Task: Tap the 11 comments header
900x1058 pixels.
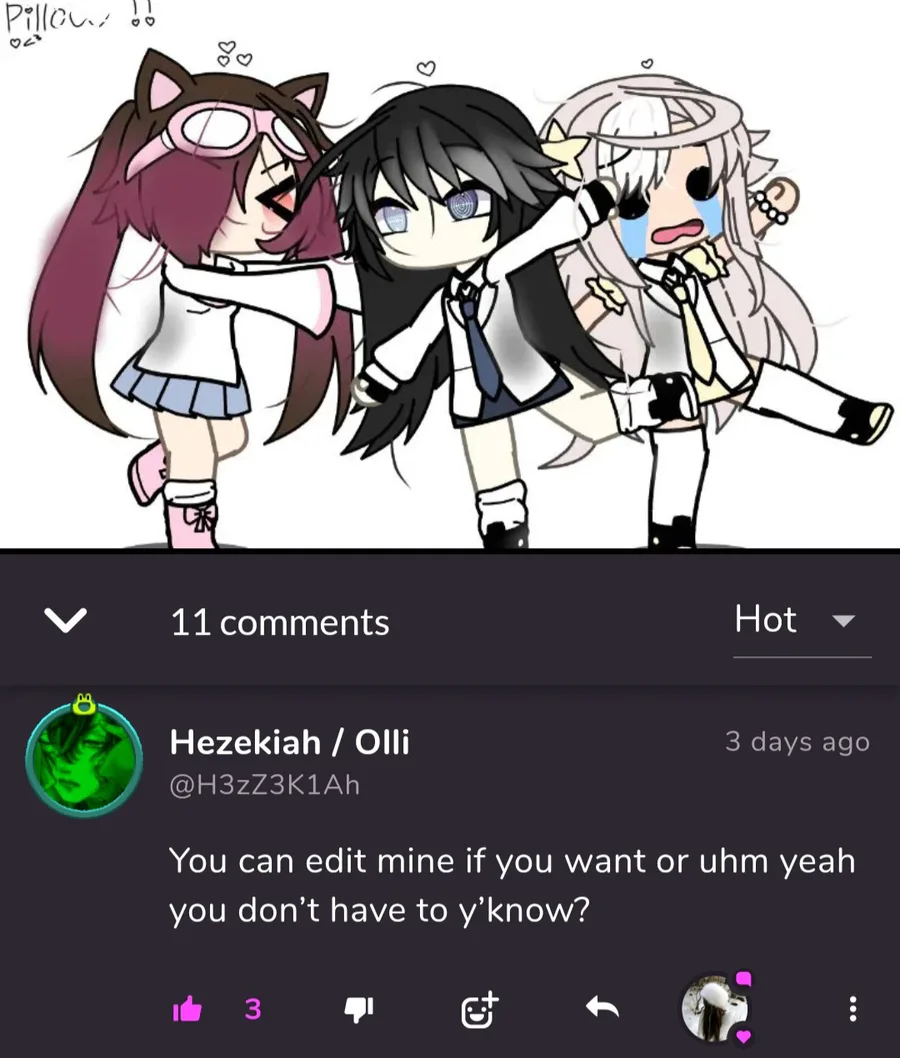Action: coord(280,621)
